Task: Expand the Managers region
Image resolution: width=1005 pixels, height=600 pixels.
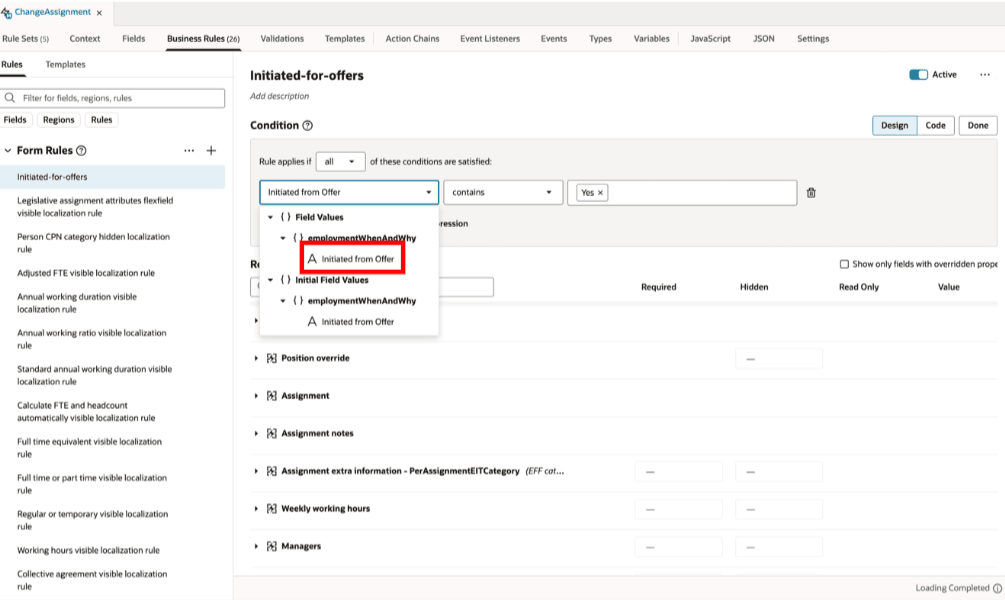Action: 256,546
